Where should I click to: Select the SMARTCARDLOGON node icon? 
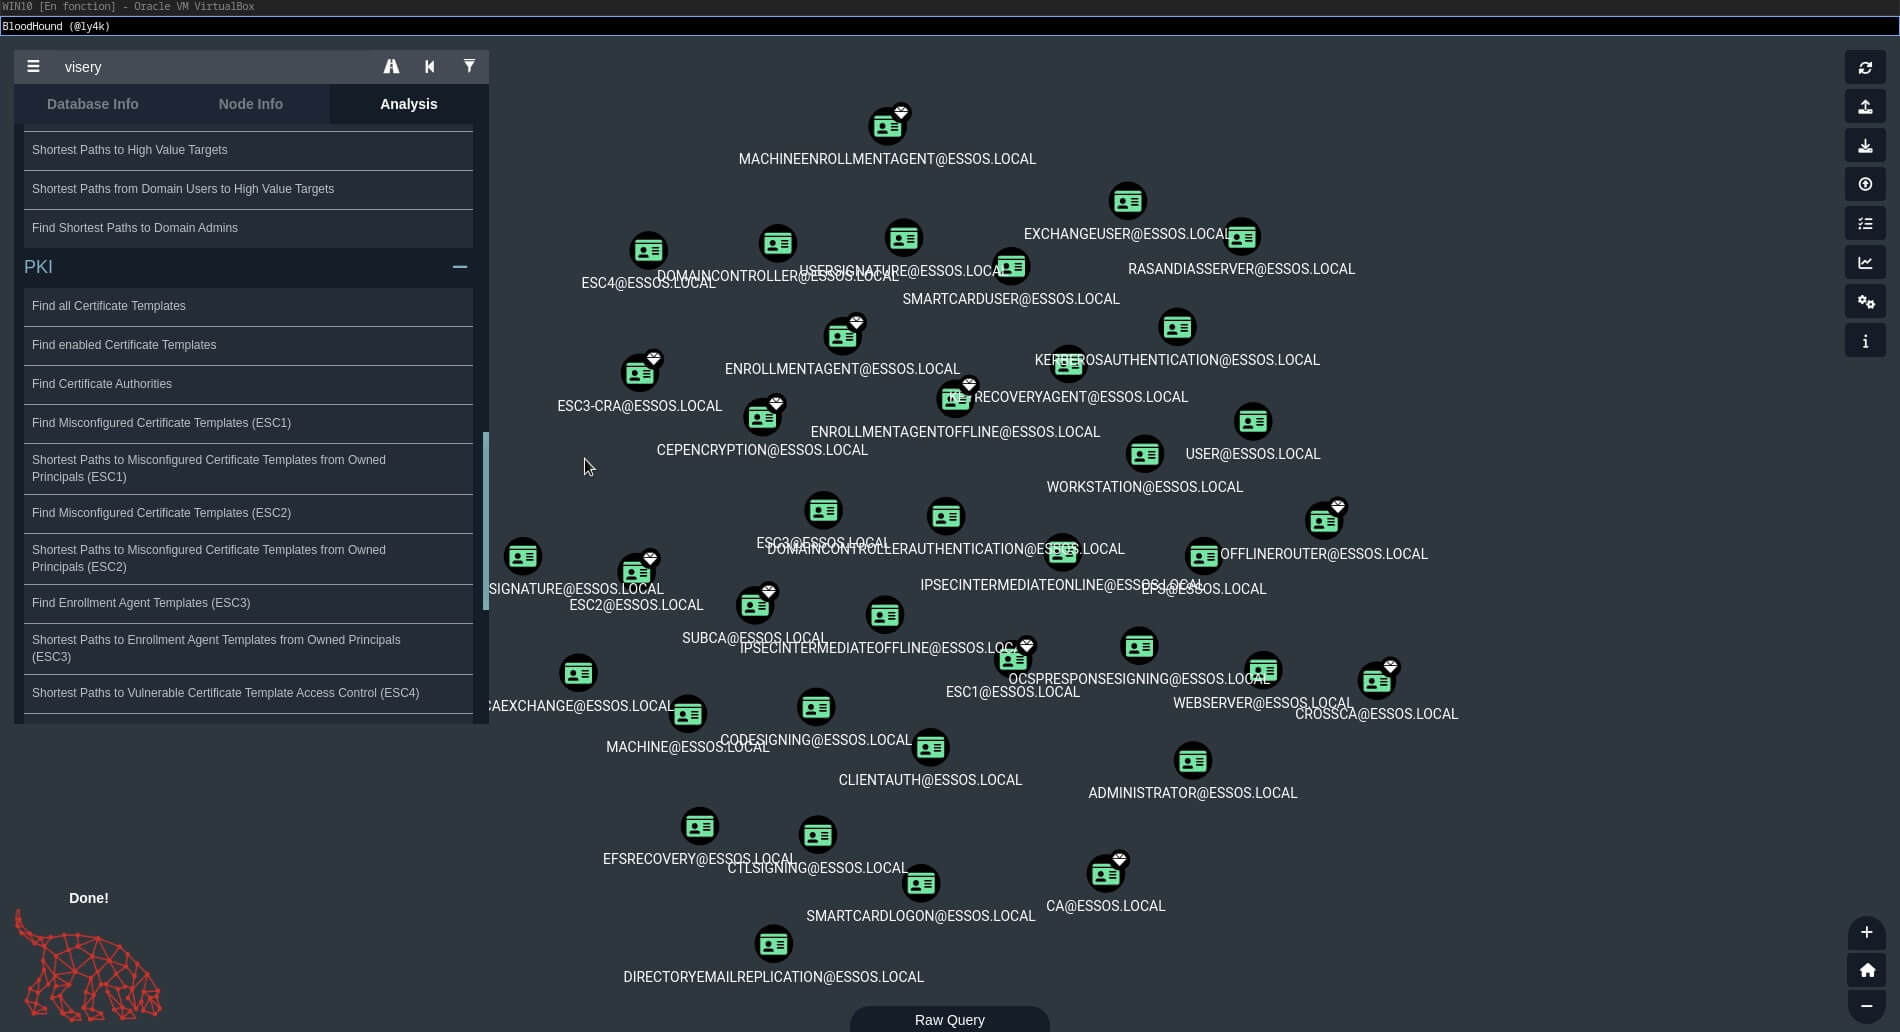click(x=921, y=884)
